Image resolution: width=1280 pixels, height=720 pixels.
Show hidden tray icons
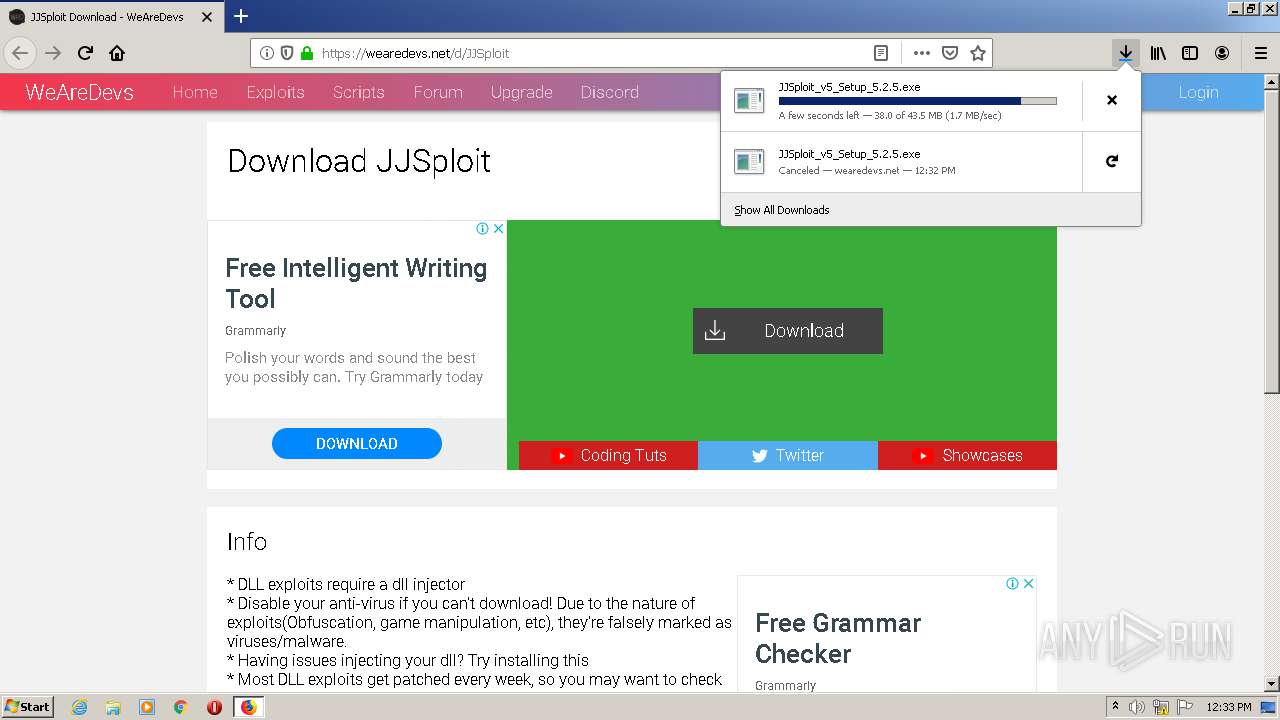pos(1116,707)
